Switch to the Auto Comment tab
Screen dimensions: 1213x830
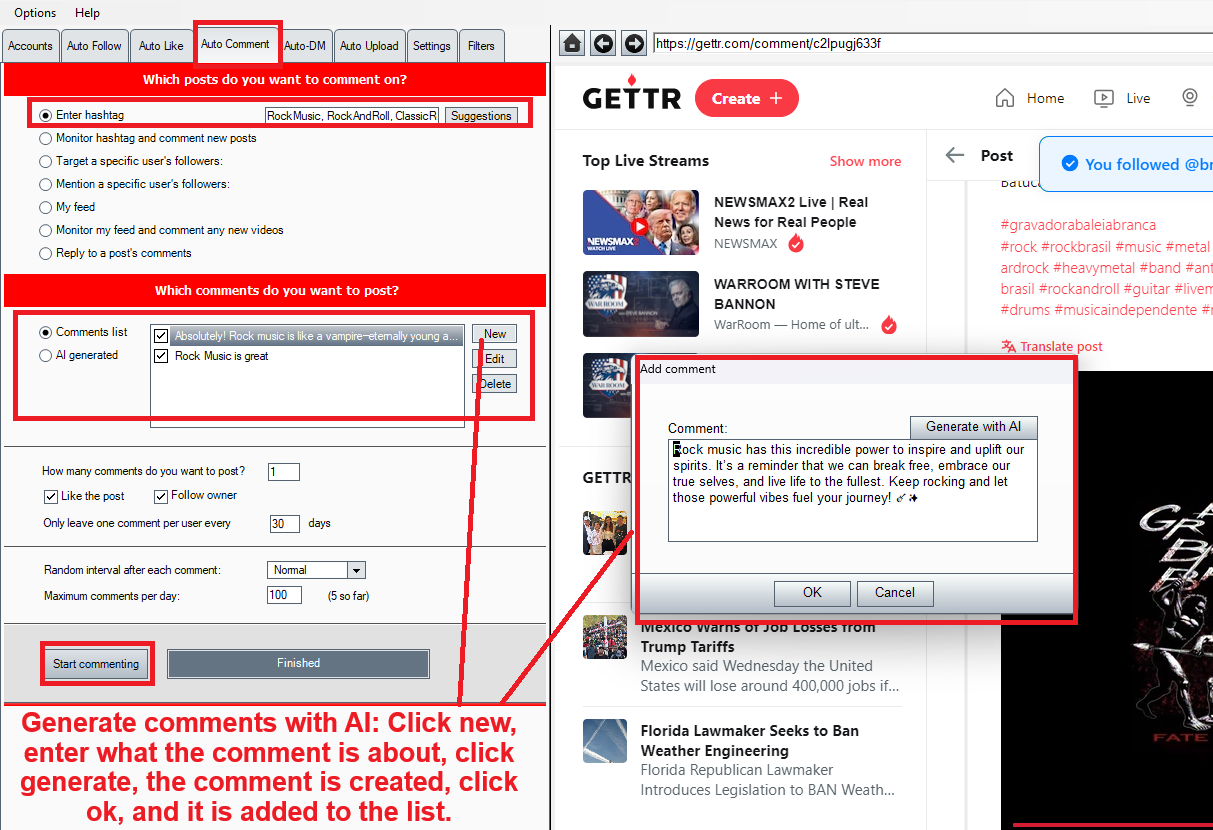(x=236, y=44)
